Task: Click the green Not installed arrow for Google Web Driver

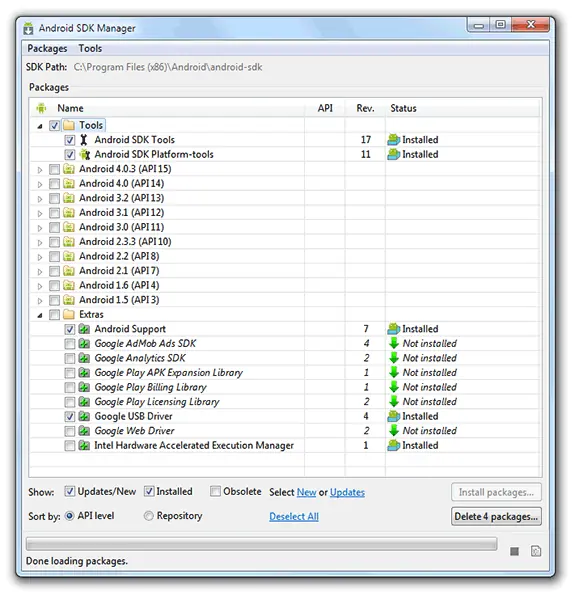Action: point(394,431)
